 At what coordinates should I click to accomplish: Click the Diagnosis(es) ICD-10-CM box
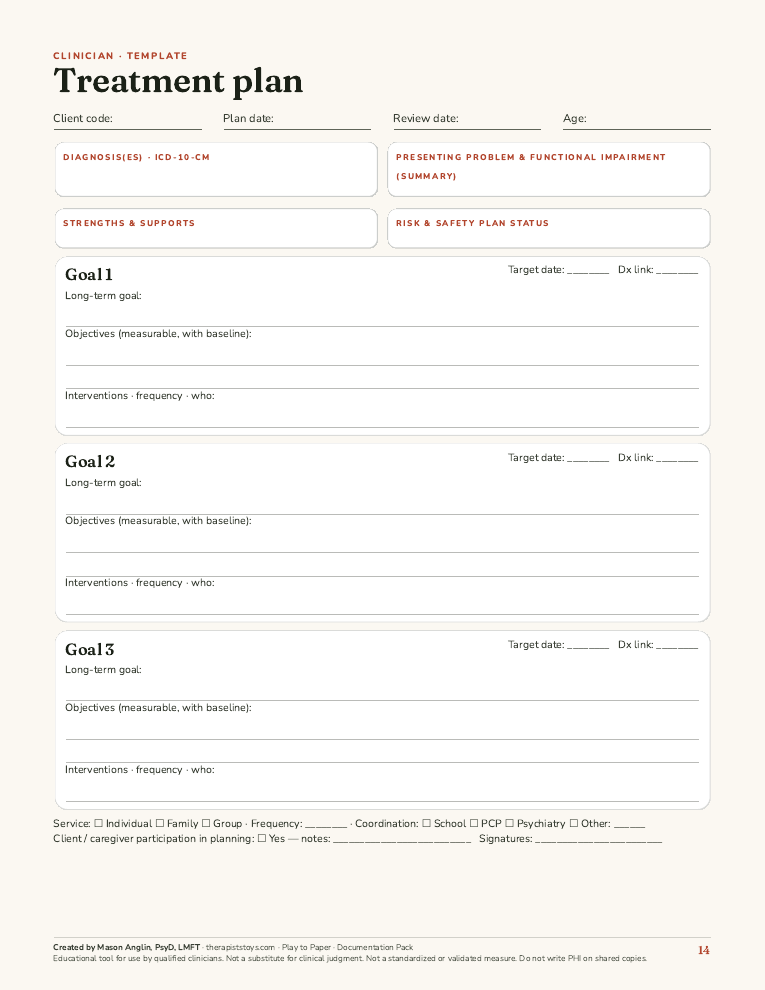216,169
